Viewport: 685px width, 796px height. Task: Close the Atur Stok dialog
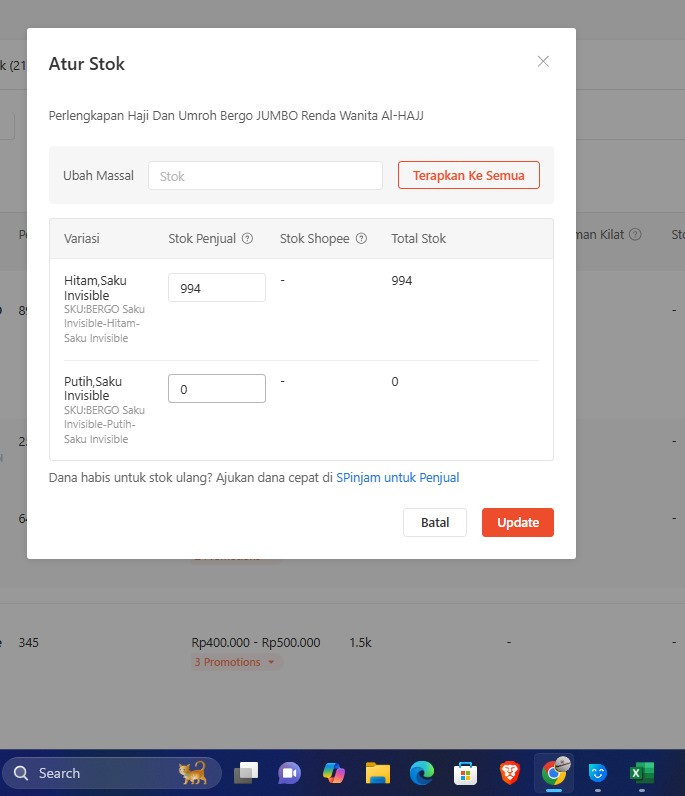543,61
